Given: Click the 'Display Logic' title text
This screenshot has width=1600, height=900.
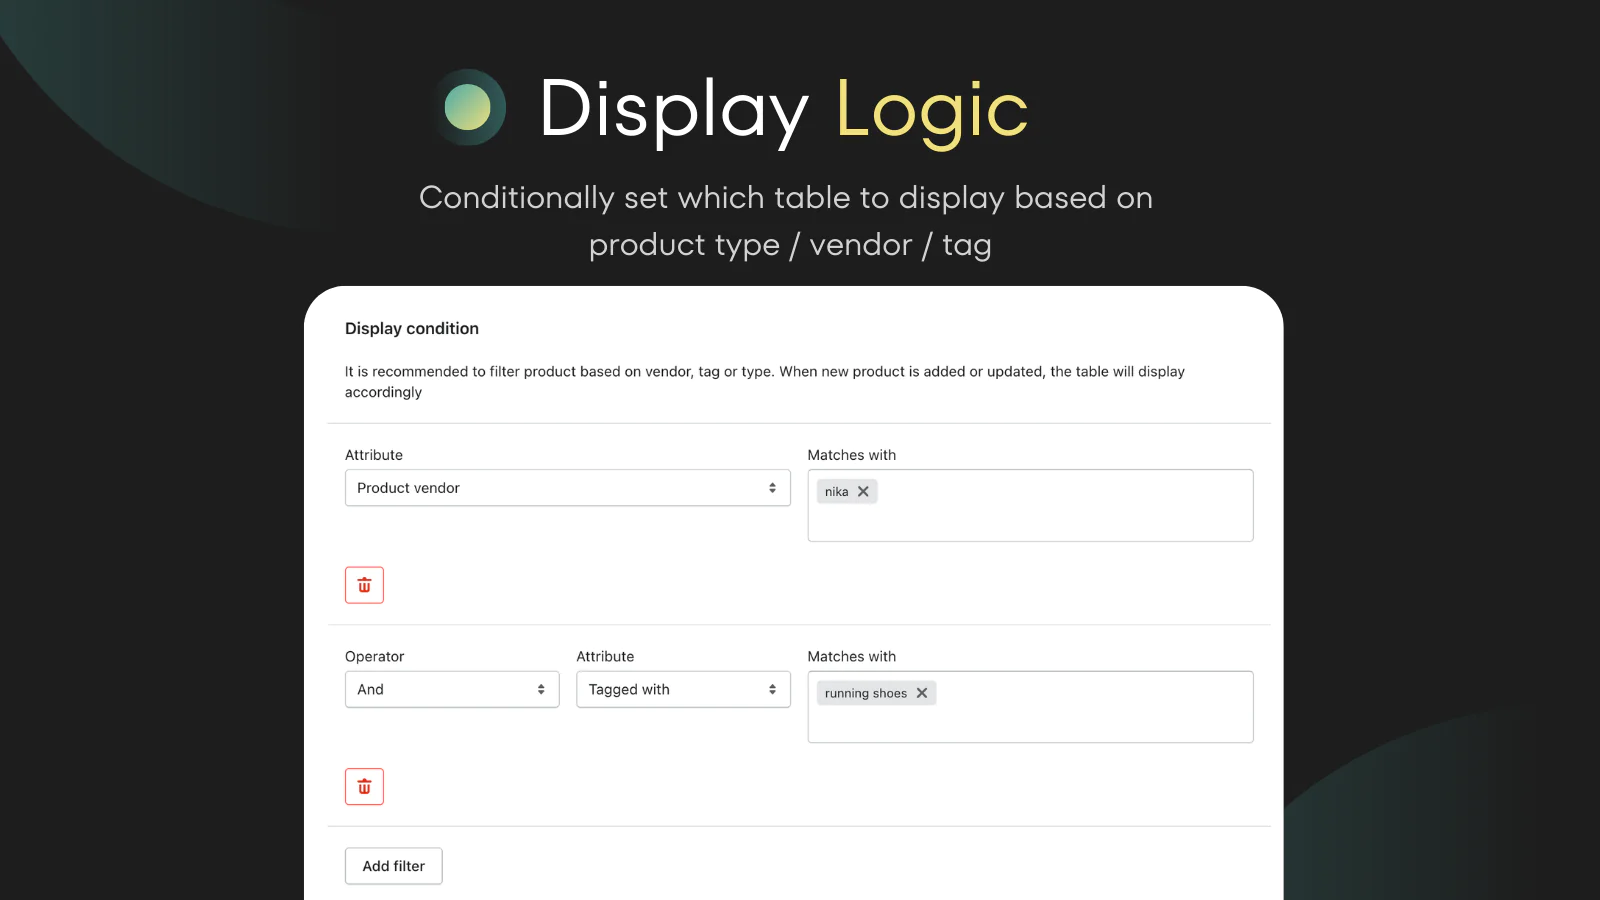Looking at the screenshot, I should coord(783,109).
